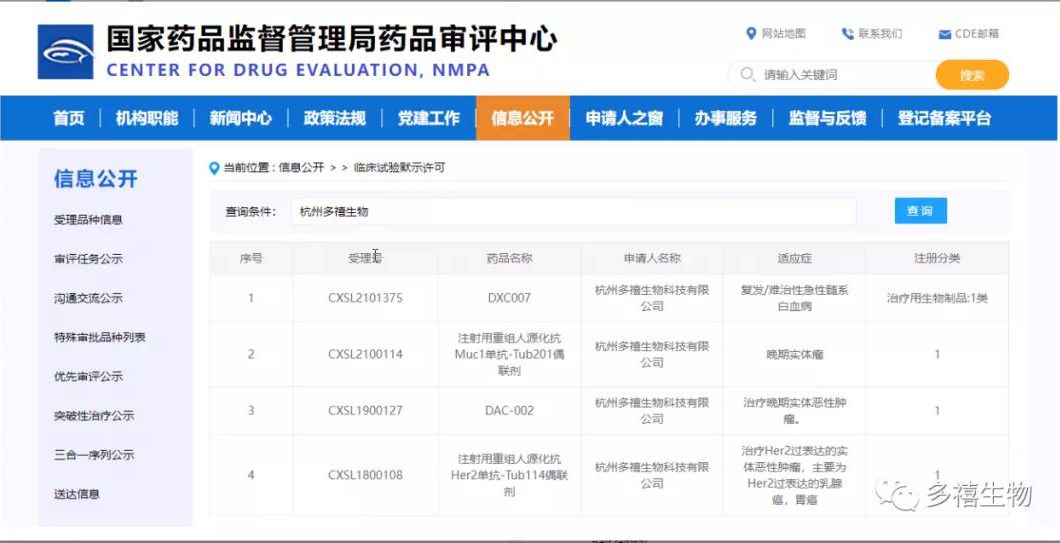
Task: Click the CDE mailbox envelope icon
Action: [944, 34]
